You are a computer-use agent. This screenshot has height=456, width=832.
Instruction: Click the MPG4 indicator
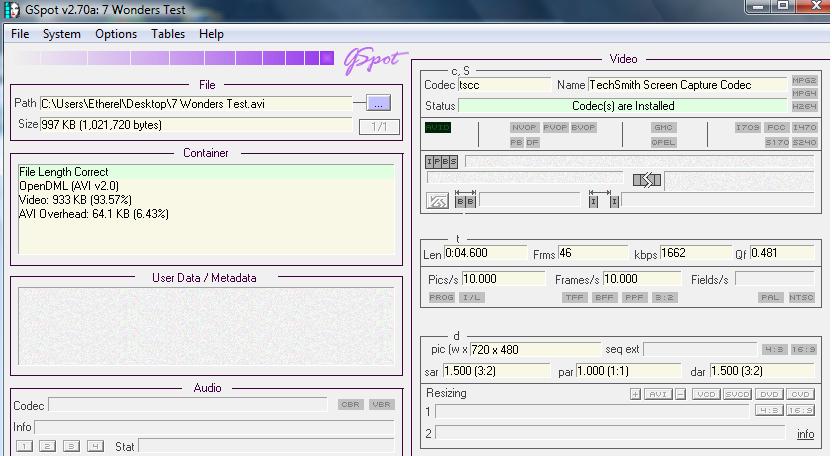pyautogui.click(x=804, y=93)
